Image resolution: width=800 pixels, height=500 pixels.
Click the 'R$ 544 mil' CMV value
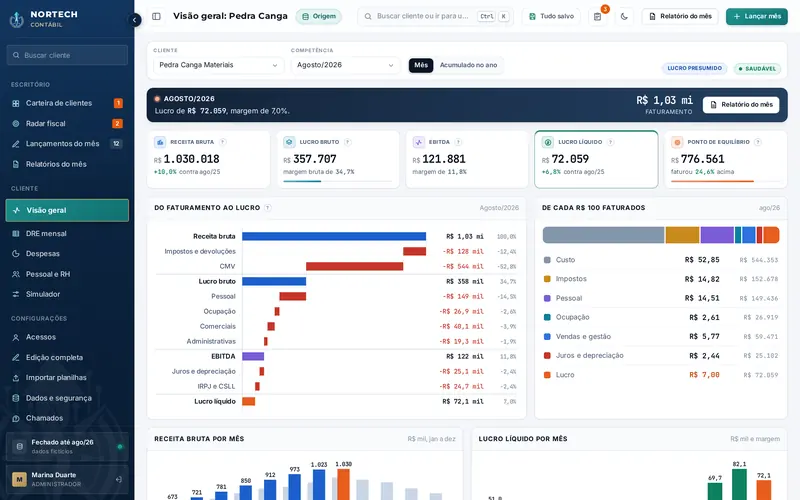pos(463,266)
